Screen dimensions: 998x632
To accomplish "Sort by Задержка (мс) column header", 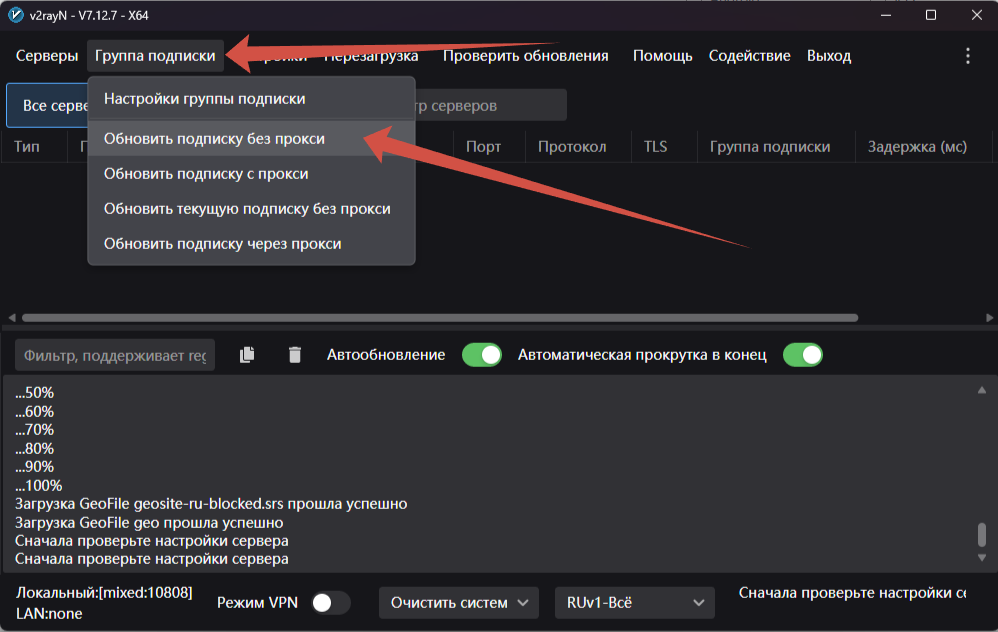I will (x=917, y=146).
